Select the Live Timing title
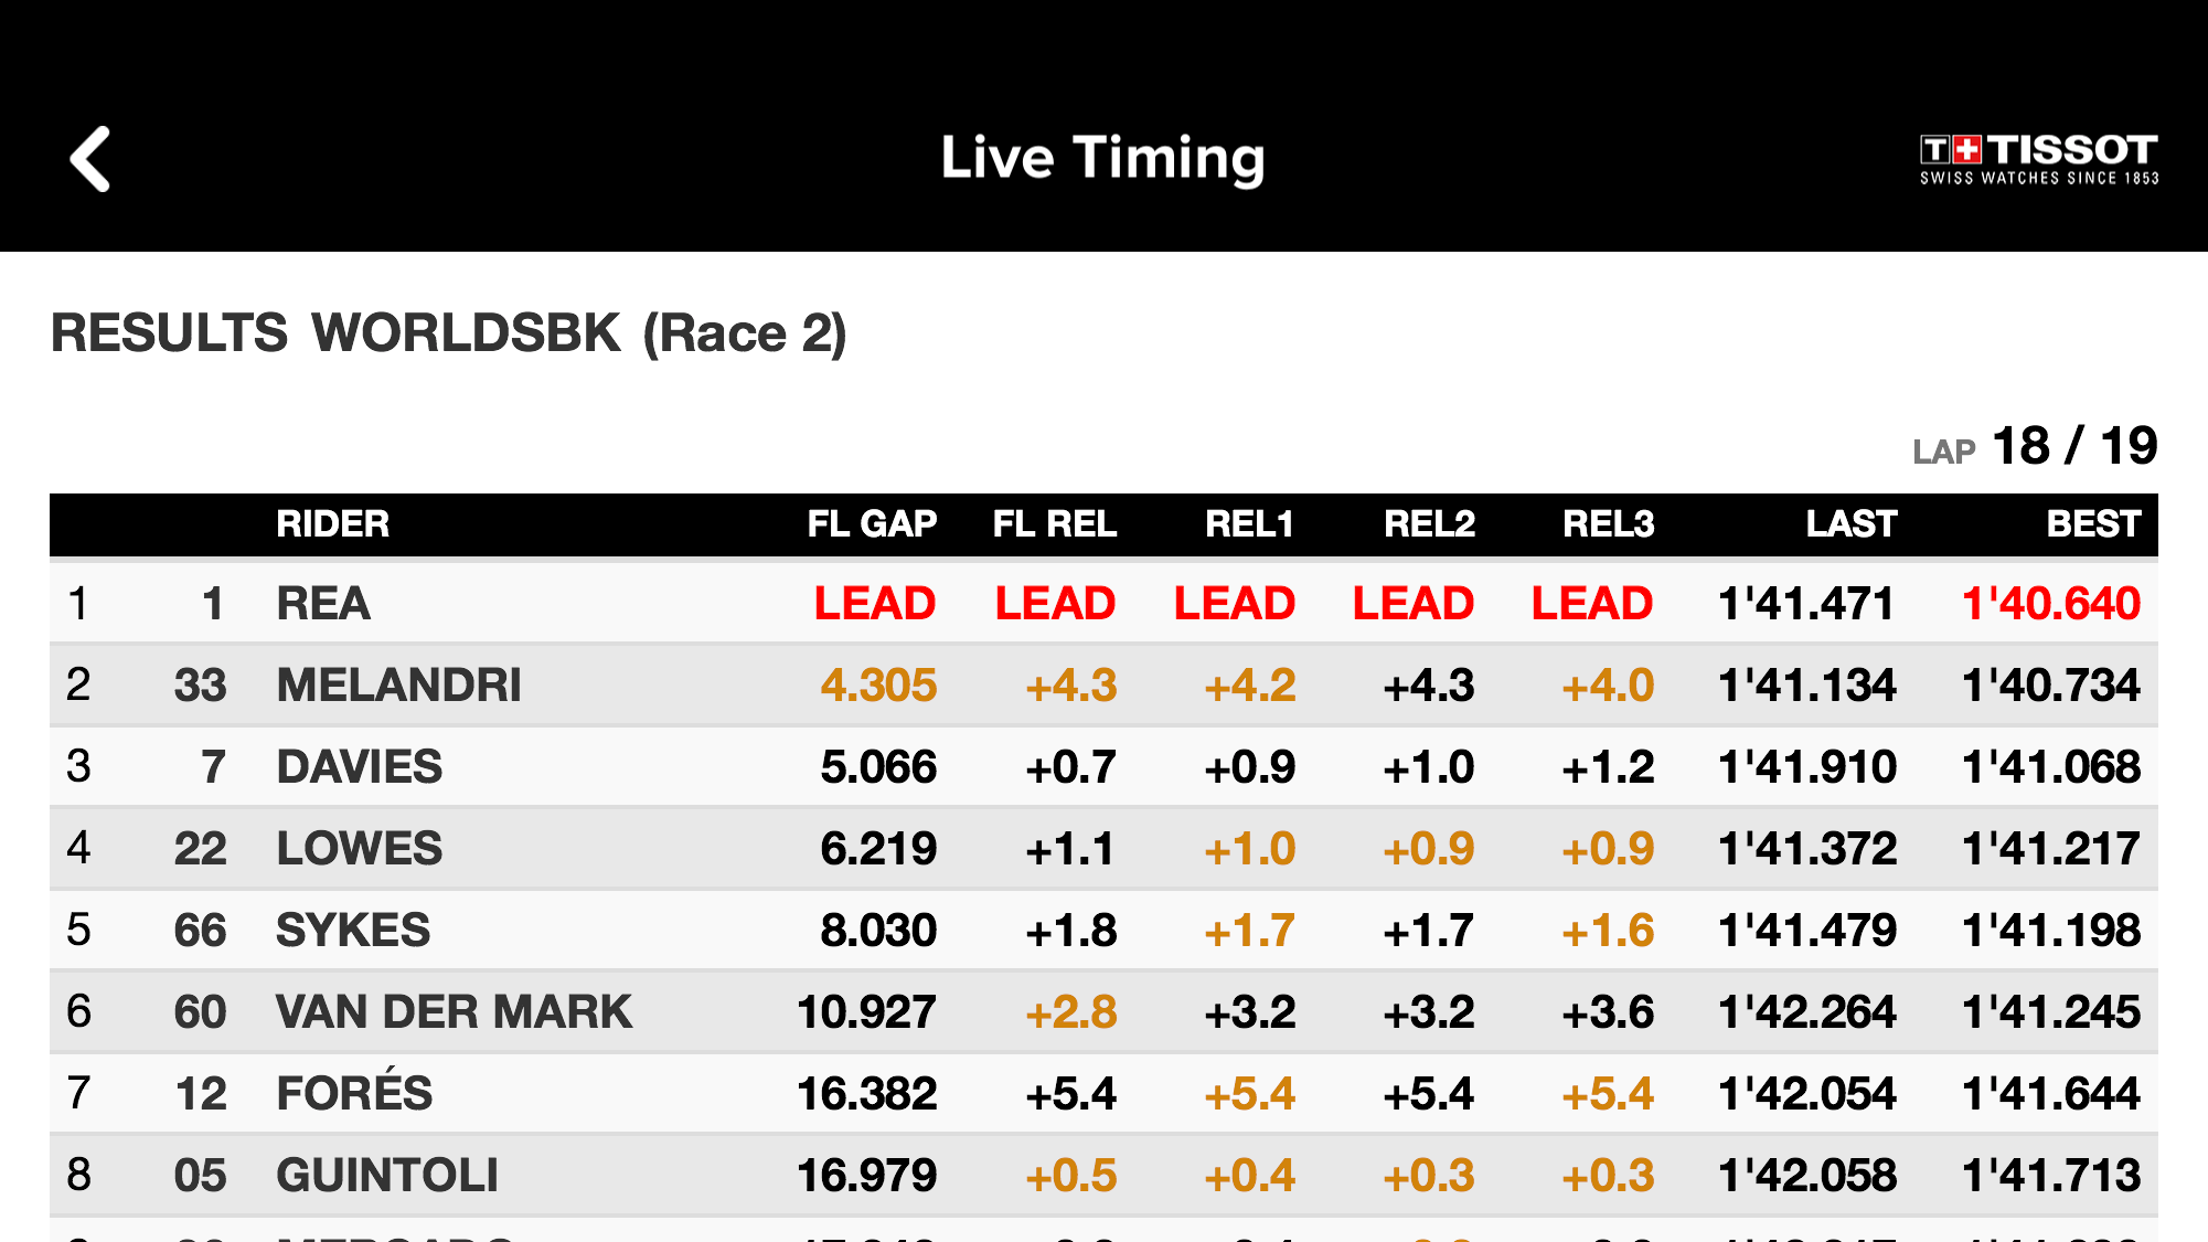2208x1242 pixels. pos(1102,158)
